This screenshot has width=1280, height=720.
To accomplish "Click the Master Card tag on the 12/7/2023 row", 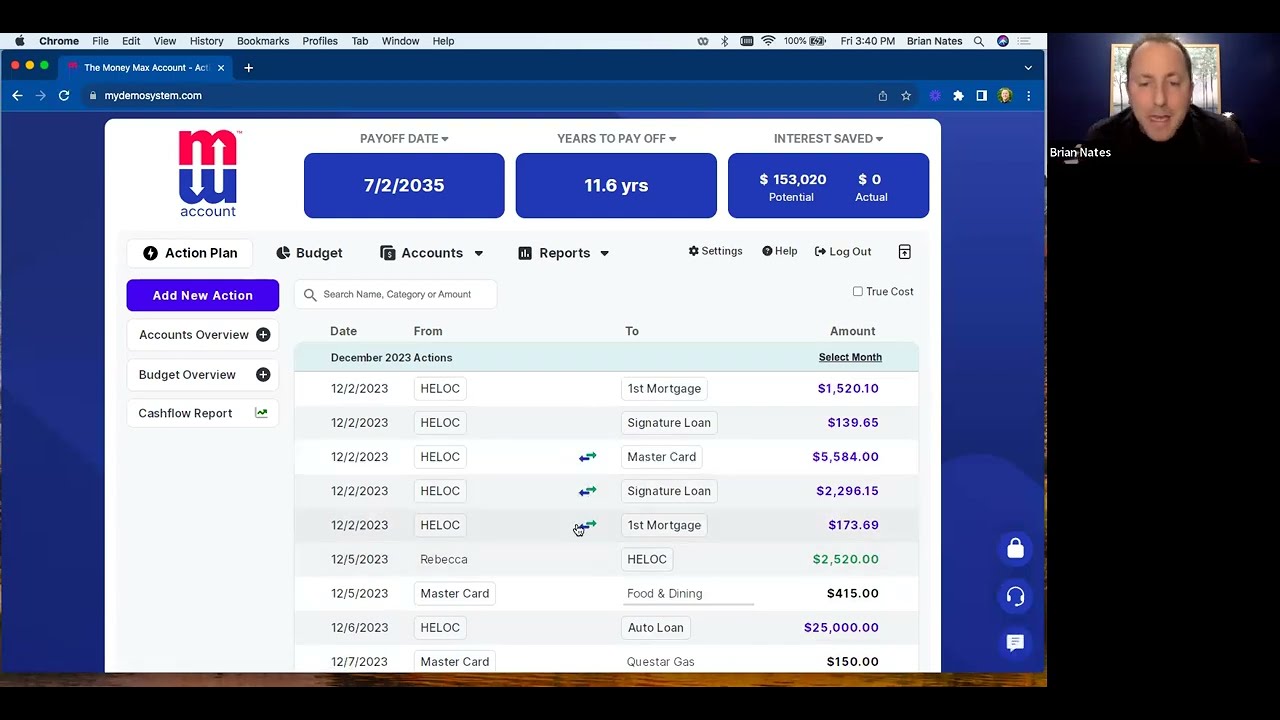I will [454, 662].
